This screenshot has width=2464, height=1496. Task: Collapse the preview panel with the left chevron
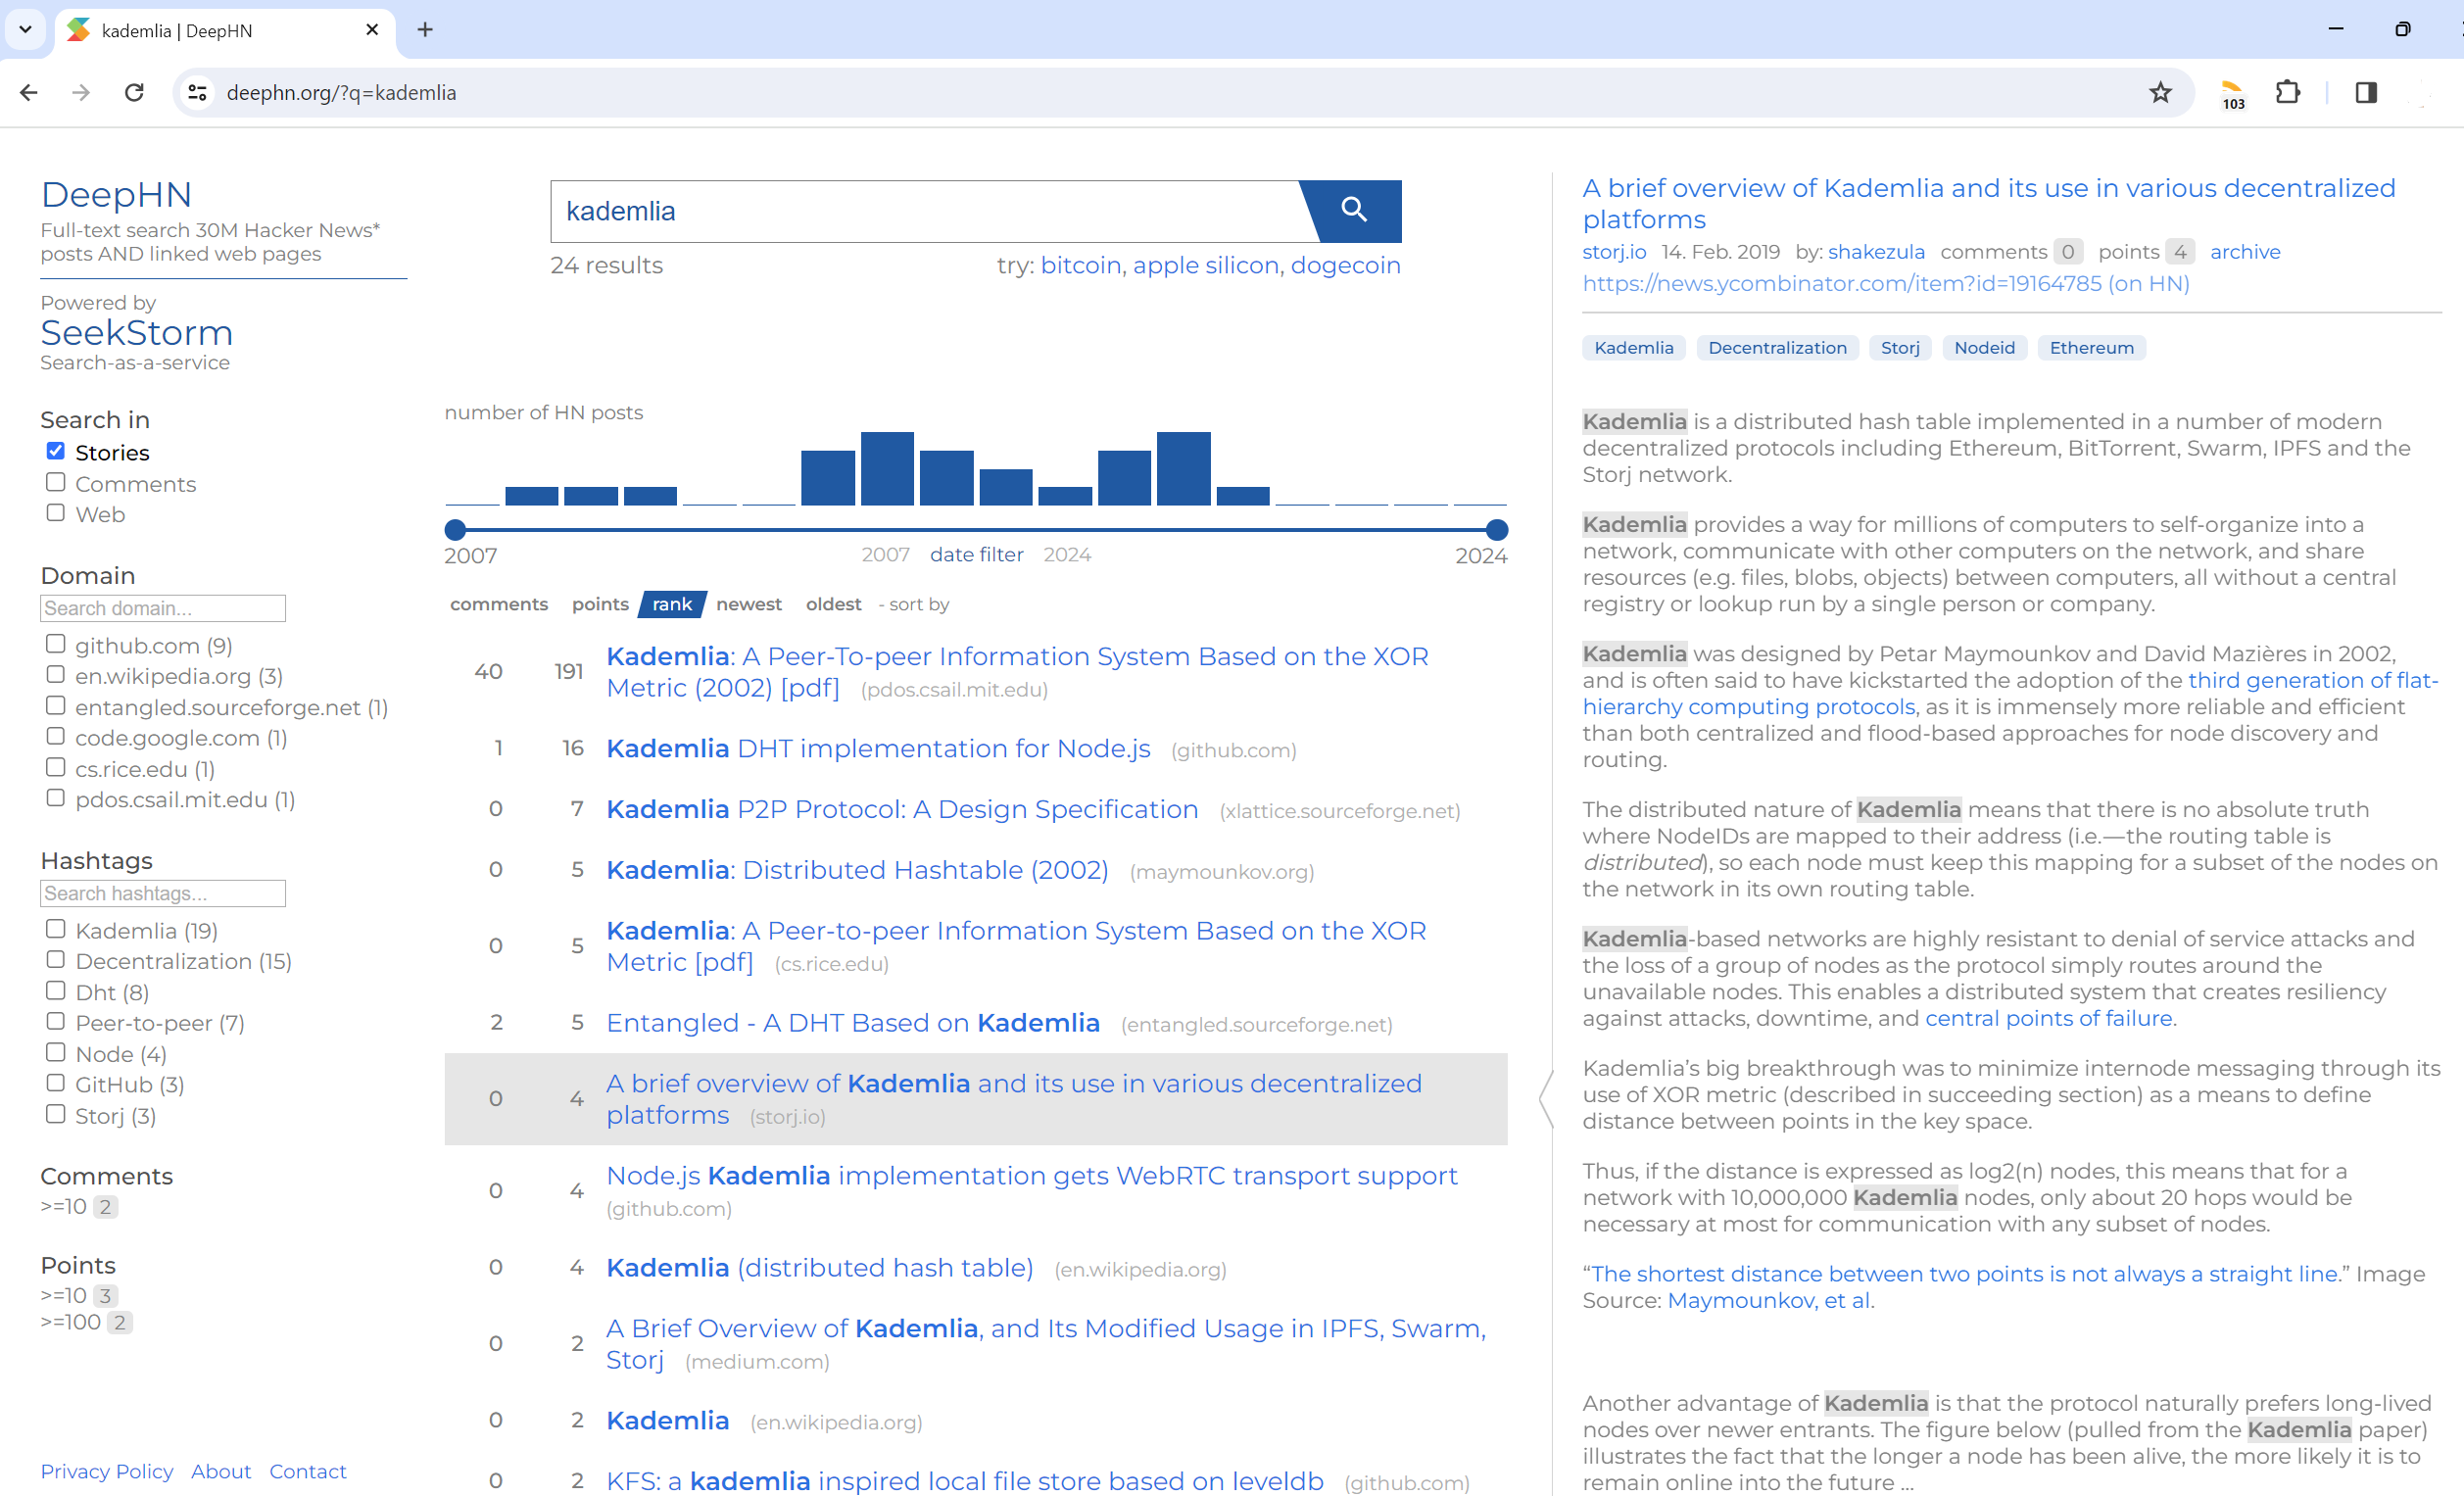click(x=1546, y=1098)
